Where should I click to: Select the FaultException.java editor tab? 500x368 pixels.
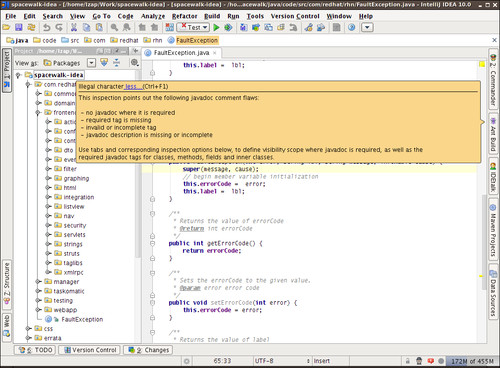click(x=181, y=53)
